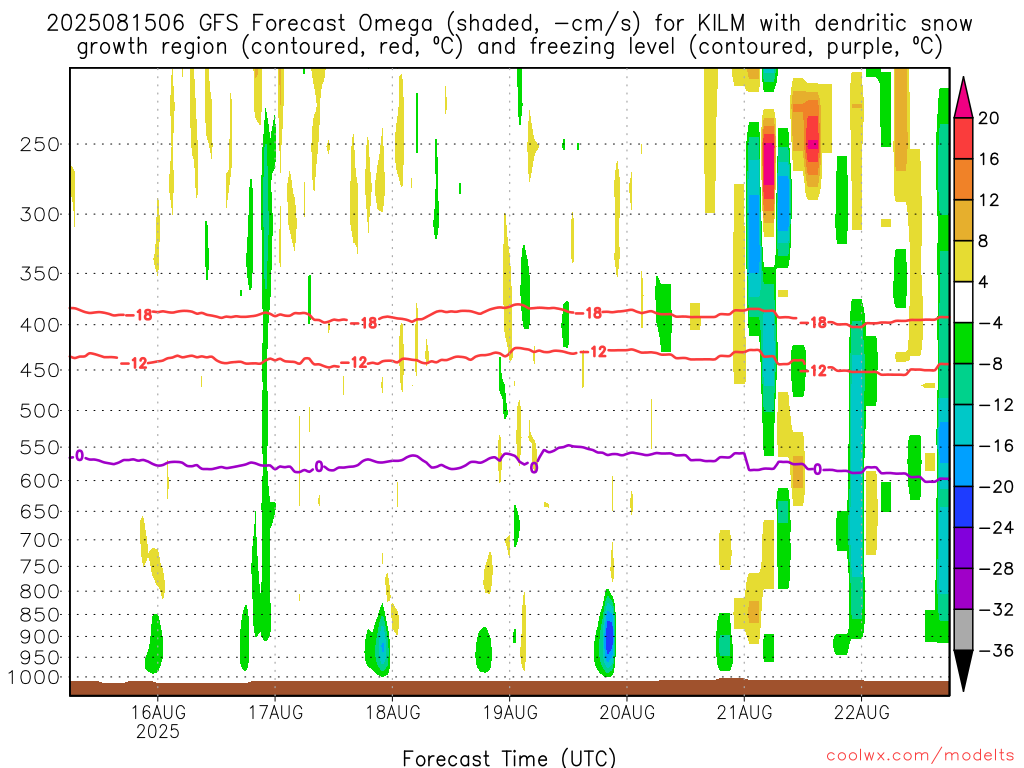
Task: Click the first -18 red contour label
Action: (x=138, y=315)
